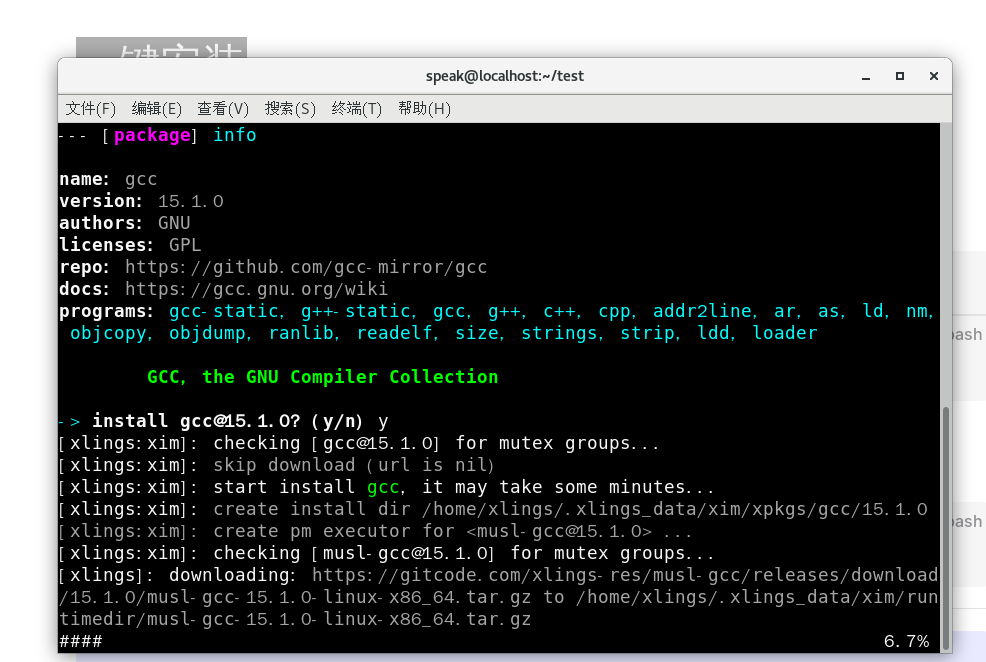Open the 帮助(H) menu

point(424,109)
